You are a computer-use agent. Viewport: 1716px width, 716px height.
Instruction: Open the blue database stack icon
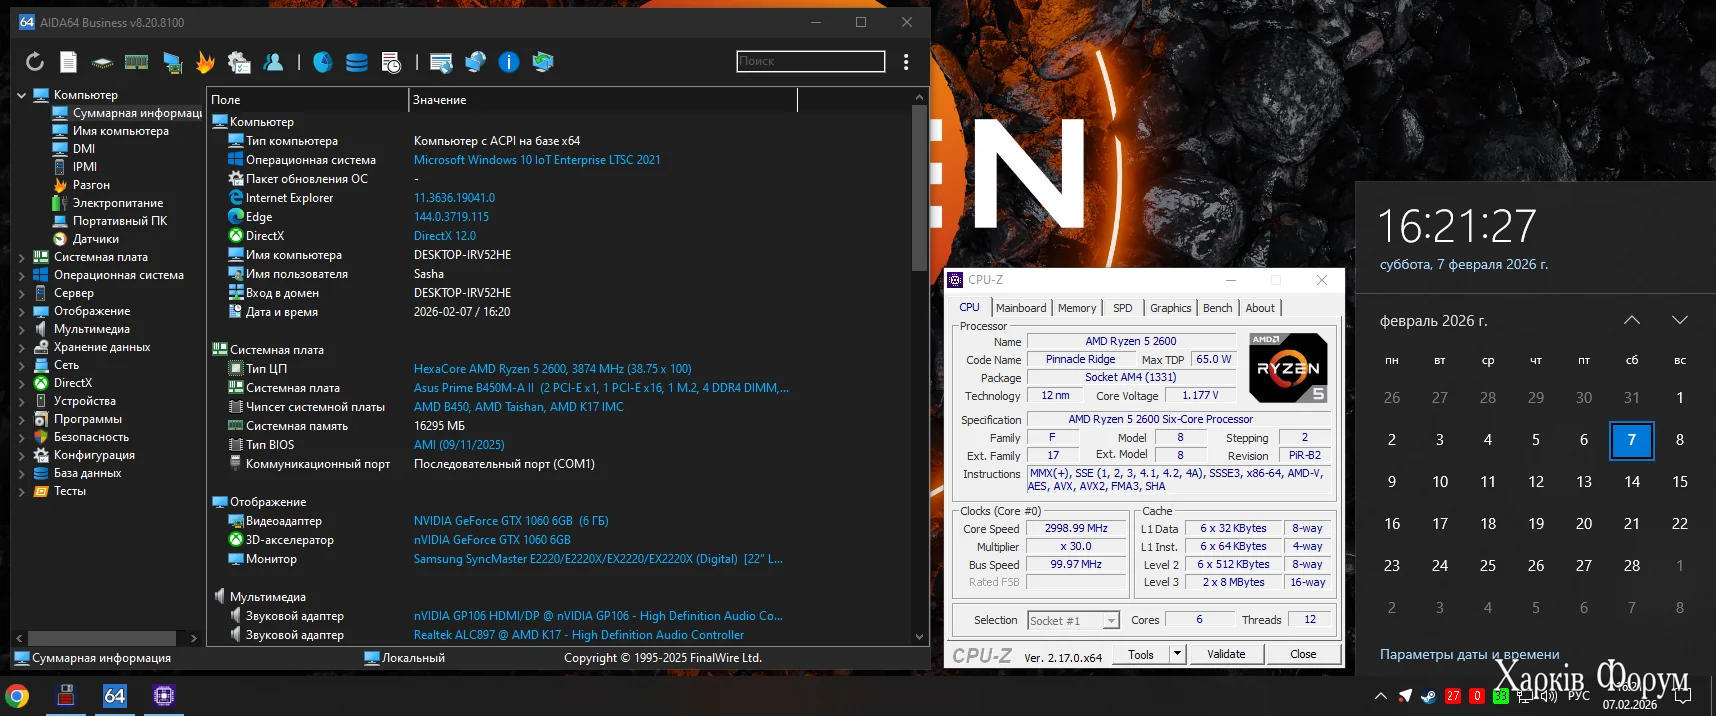click(357, 62)
